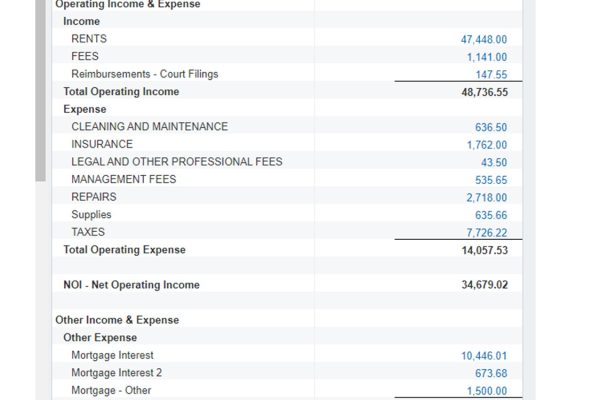Click Supplies expense value 635.66
The height and width of the screenshot is (400, 600).
pos(491,215)
